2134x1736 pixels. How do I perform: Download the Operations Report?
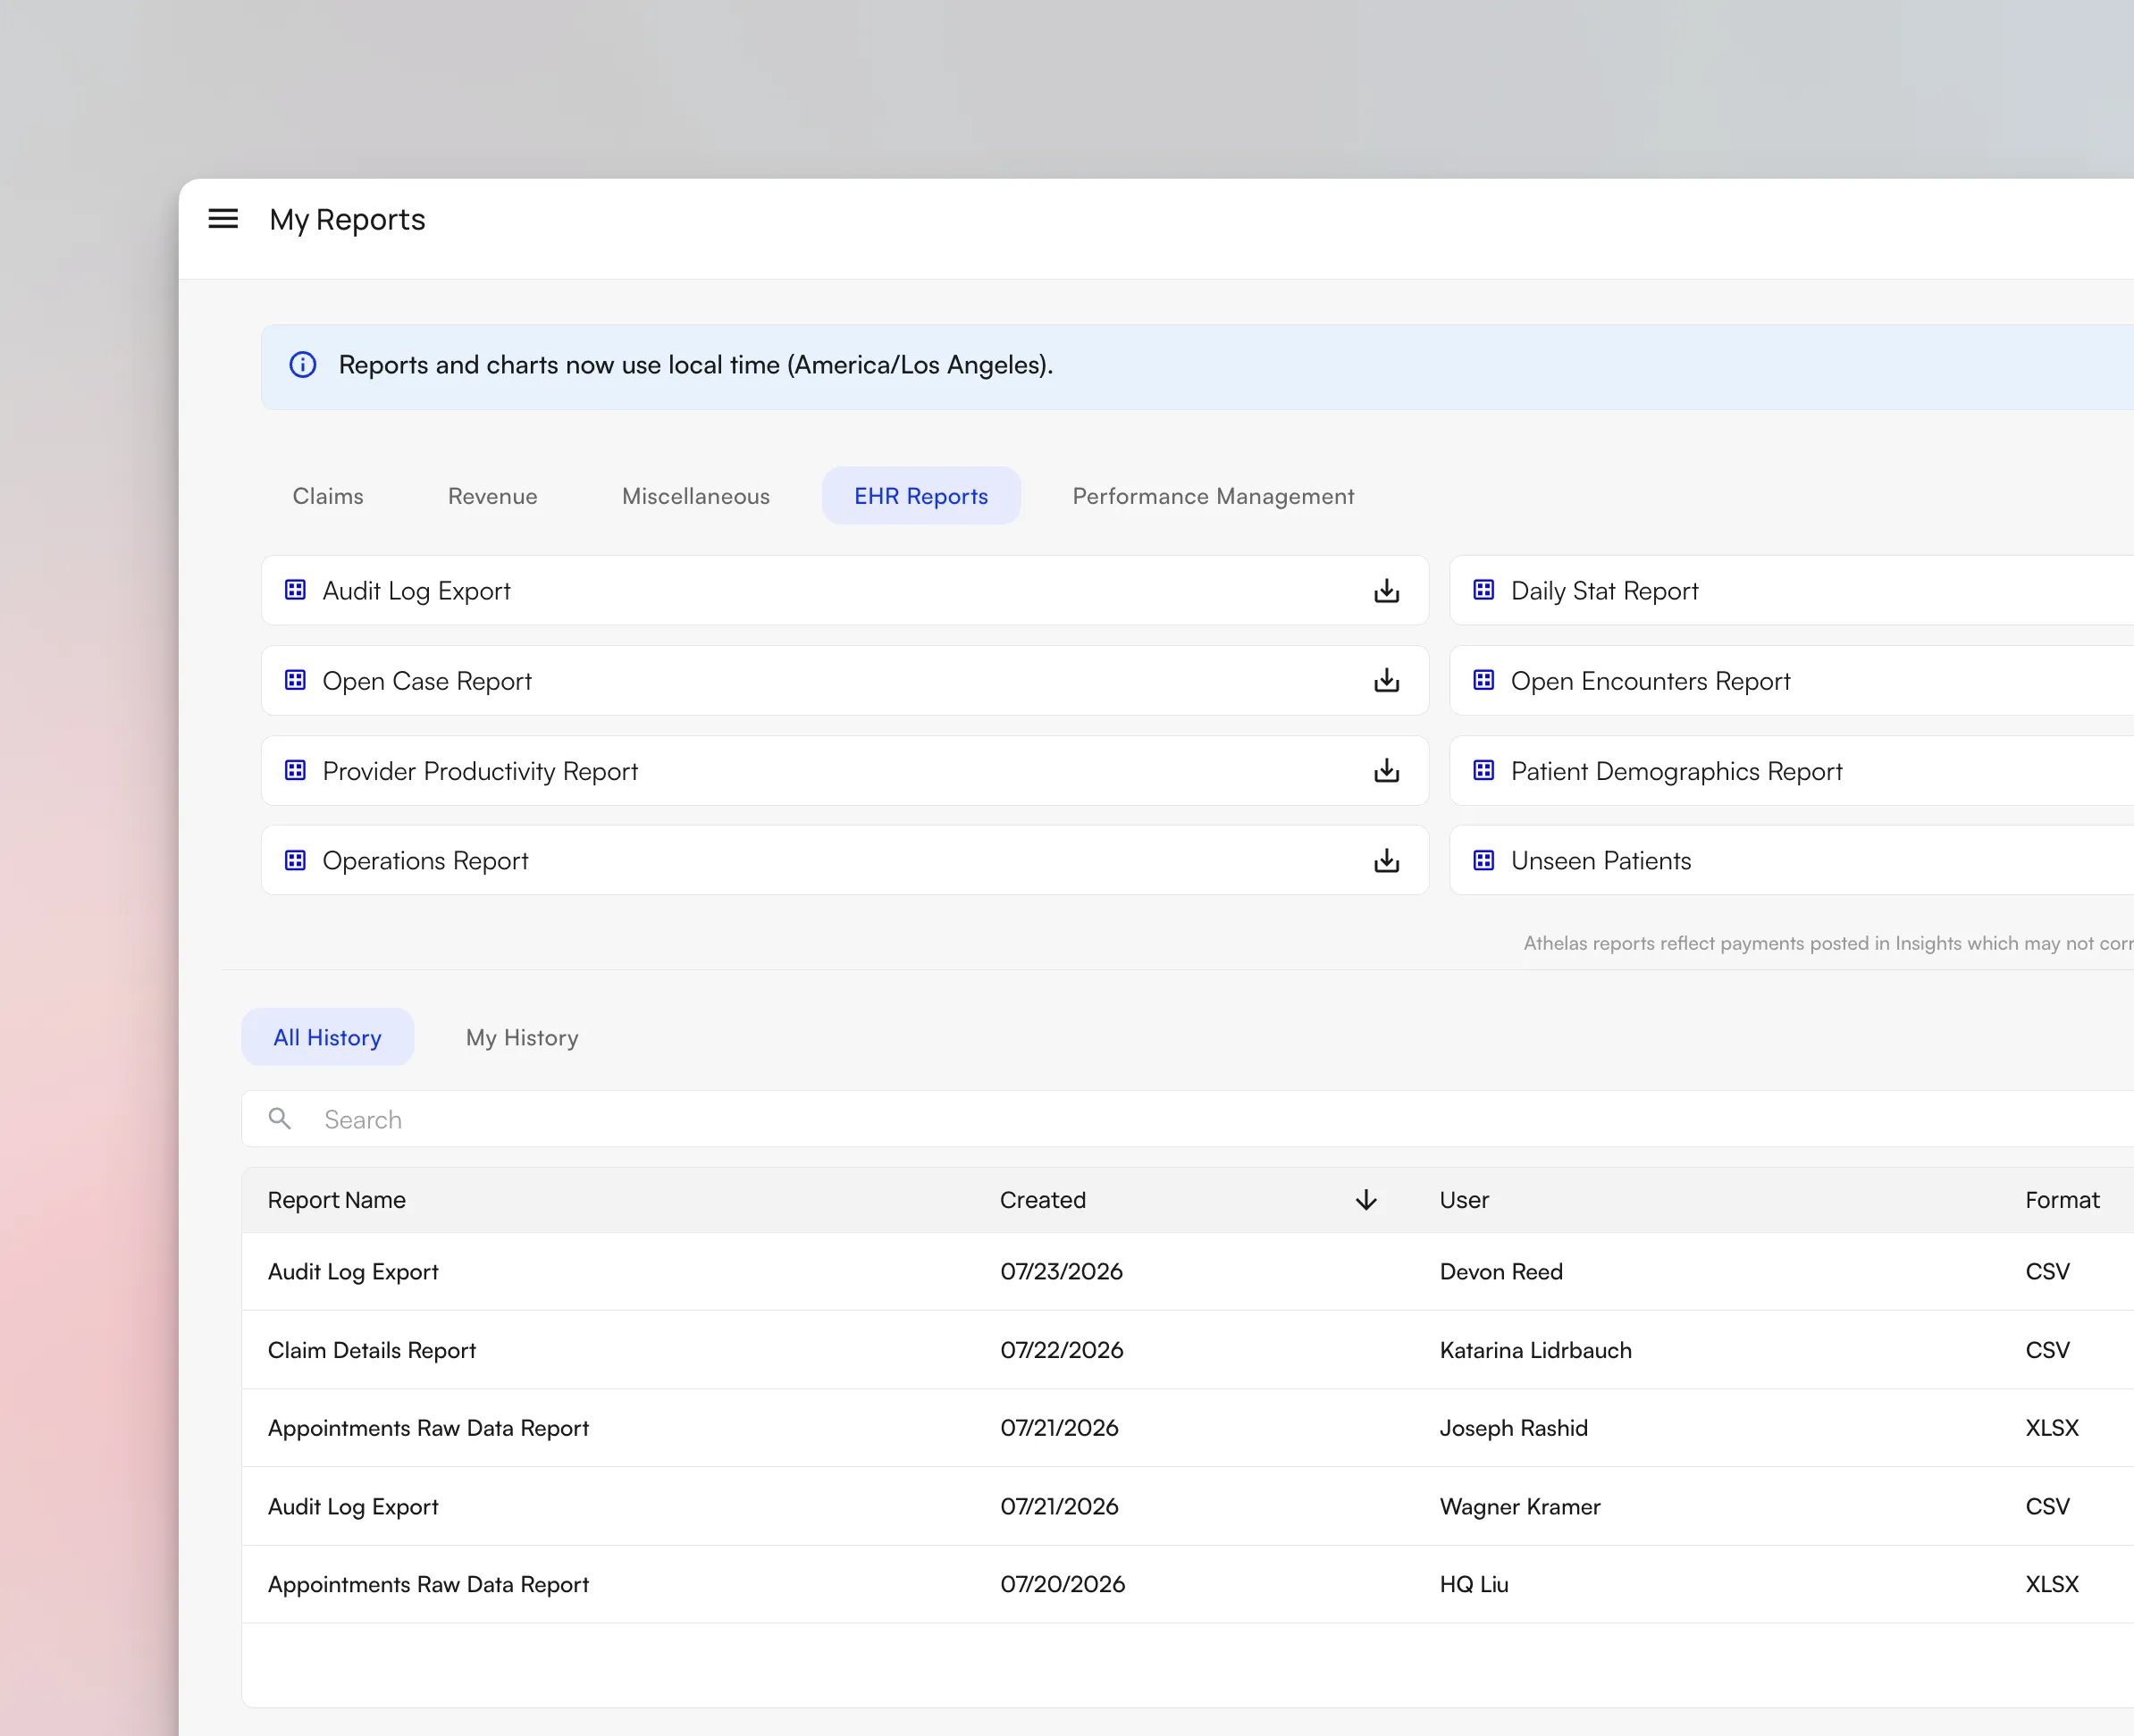[1386, 861]
